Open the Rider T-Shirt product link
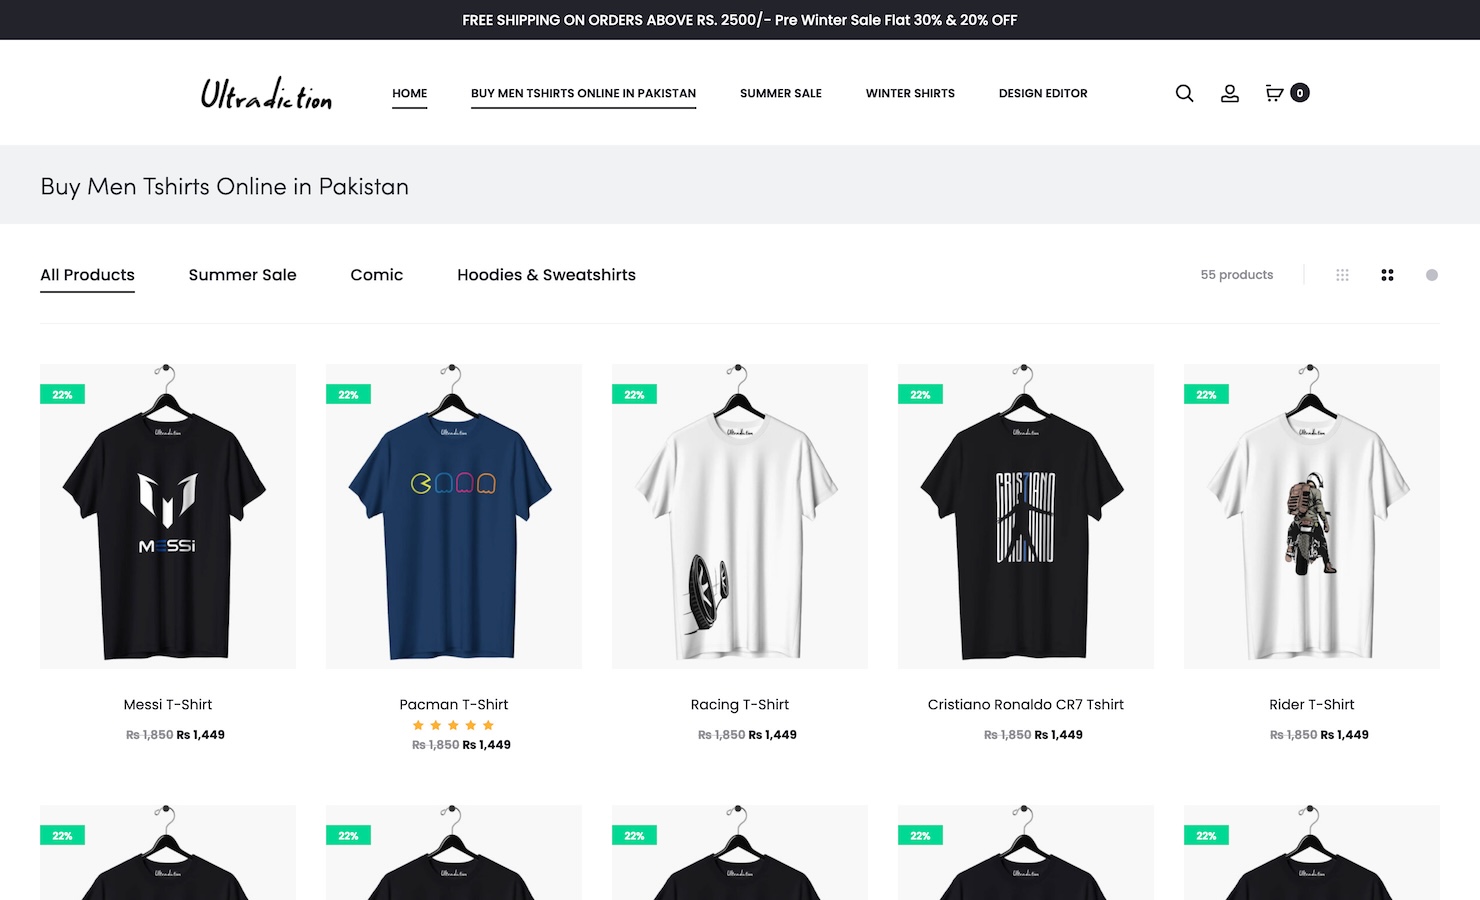The image size is (1480, 900). pyautogui.click(x=1312, y=704)
